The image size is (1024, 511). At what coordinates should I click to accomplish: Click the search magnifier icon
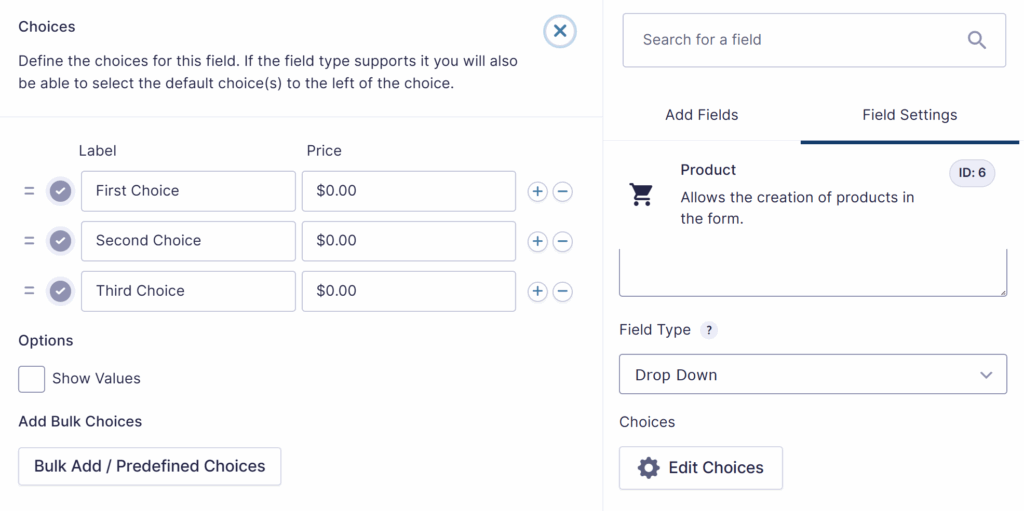977,40
